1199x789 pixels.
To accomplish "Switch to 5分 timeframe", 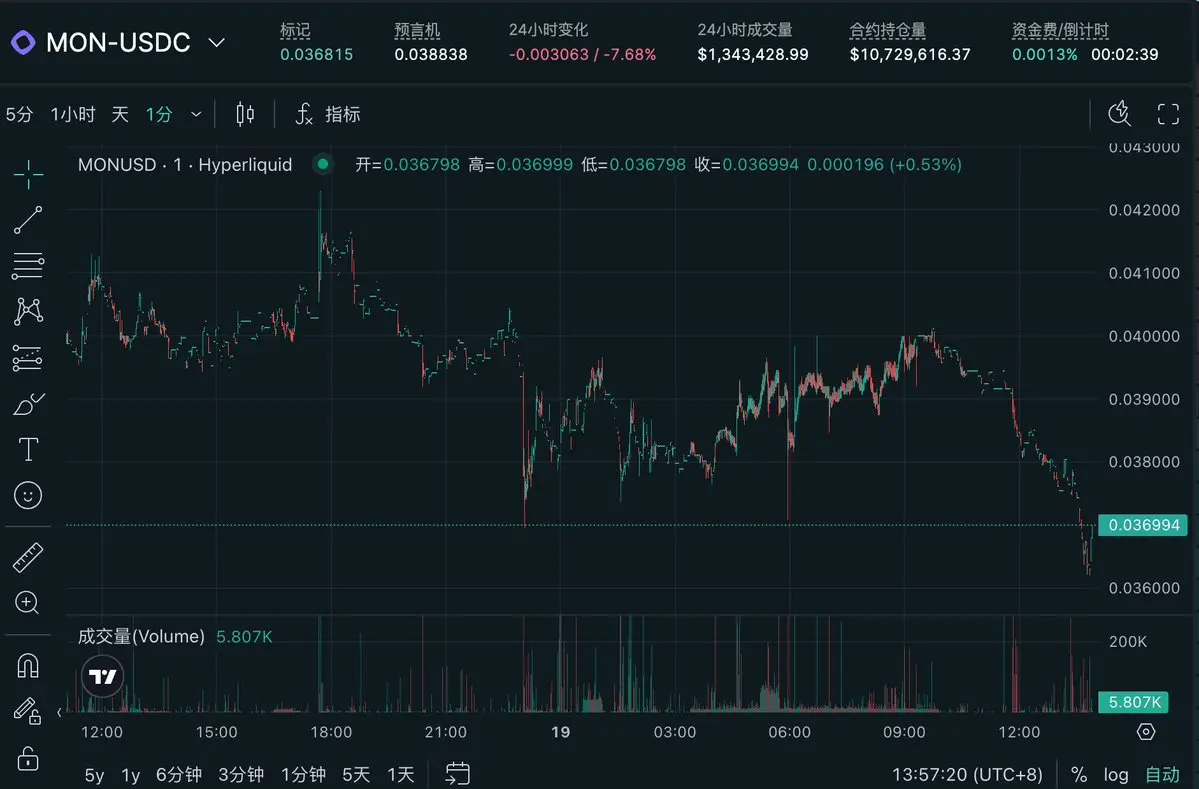I will [x=19, y=115].
